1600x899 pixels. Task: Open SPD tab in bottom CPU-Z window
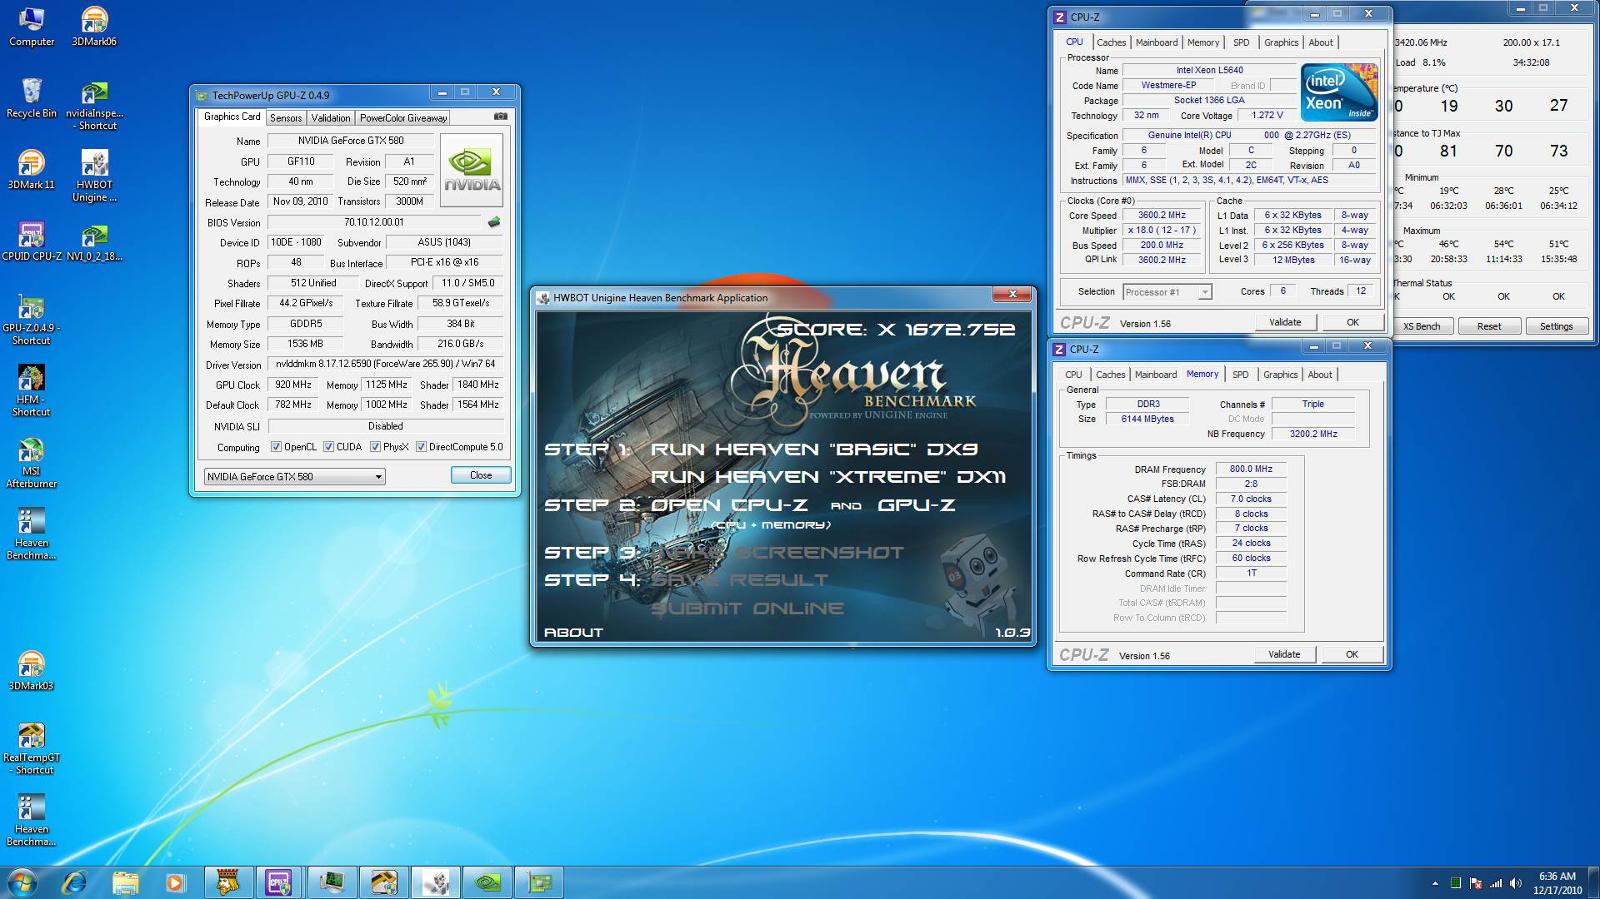[x=1240, y=374]
